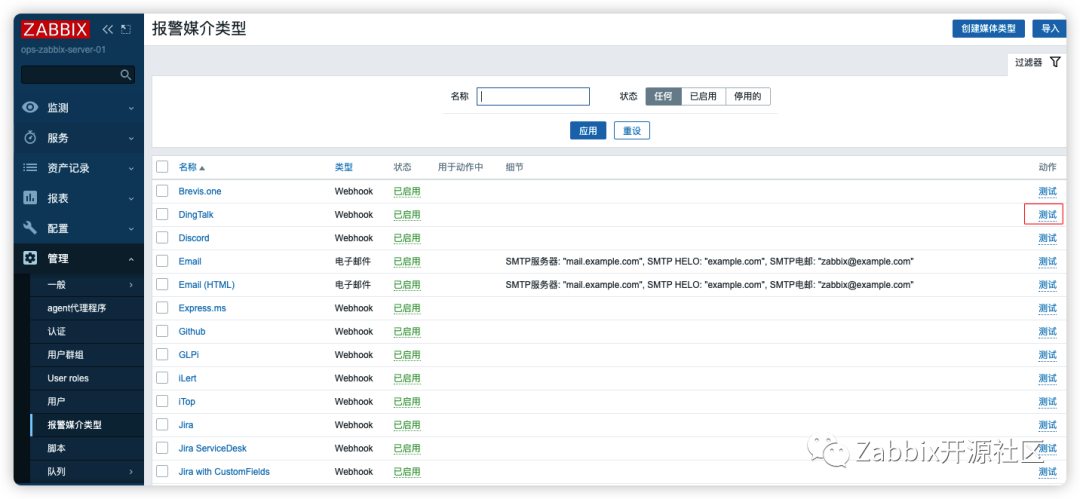The width and height of the screenshot is (1080, 499).
Task: Select 已启用 status filter option
Action: pyautogui.click(x=703, y=96)
